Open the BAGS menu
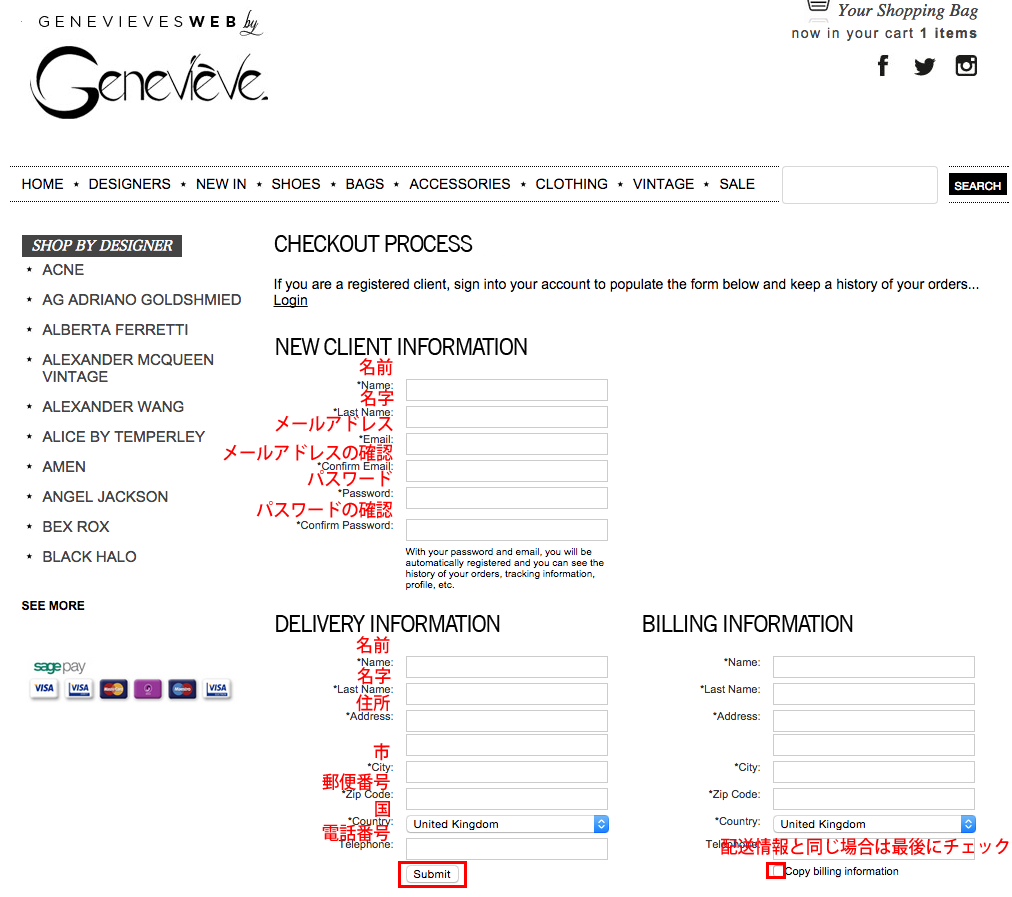This screenshot has width=1012, height=897. 365,184
